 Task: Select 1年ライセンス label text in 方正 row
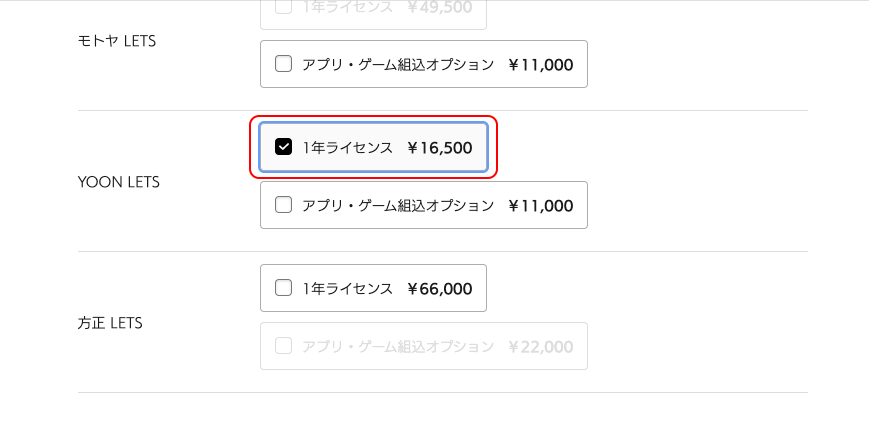pos(347,289)
